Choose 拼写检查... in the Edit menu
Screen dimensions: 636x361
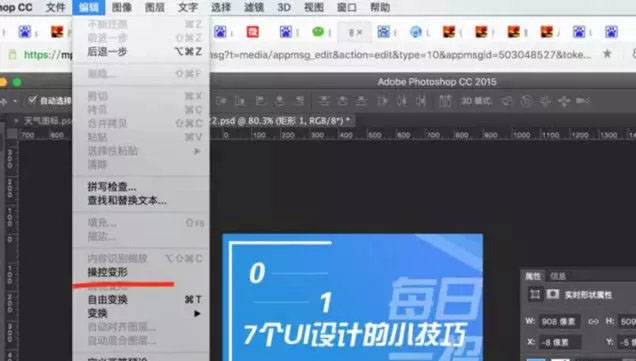click(141, 187)
